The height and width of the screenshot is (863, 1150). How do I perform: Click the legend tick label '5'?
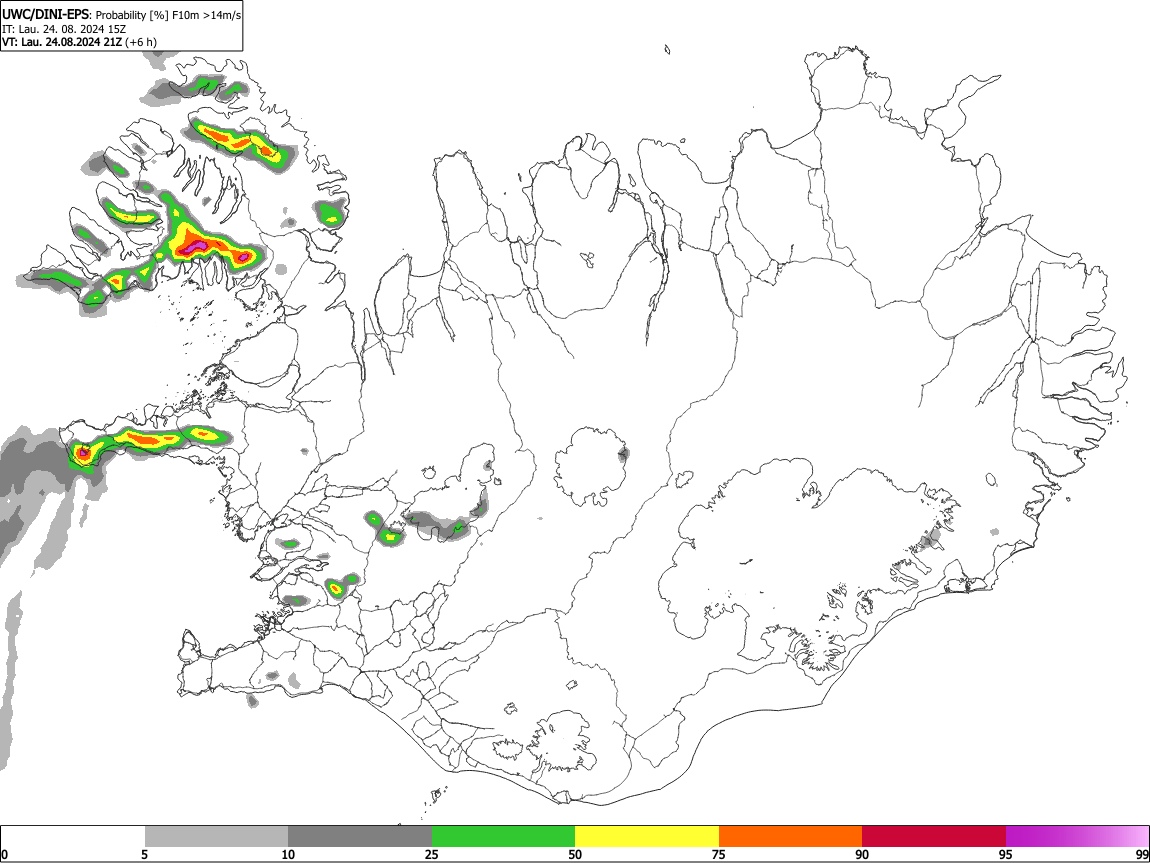coord(144,855)
